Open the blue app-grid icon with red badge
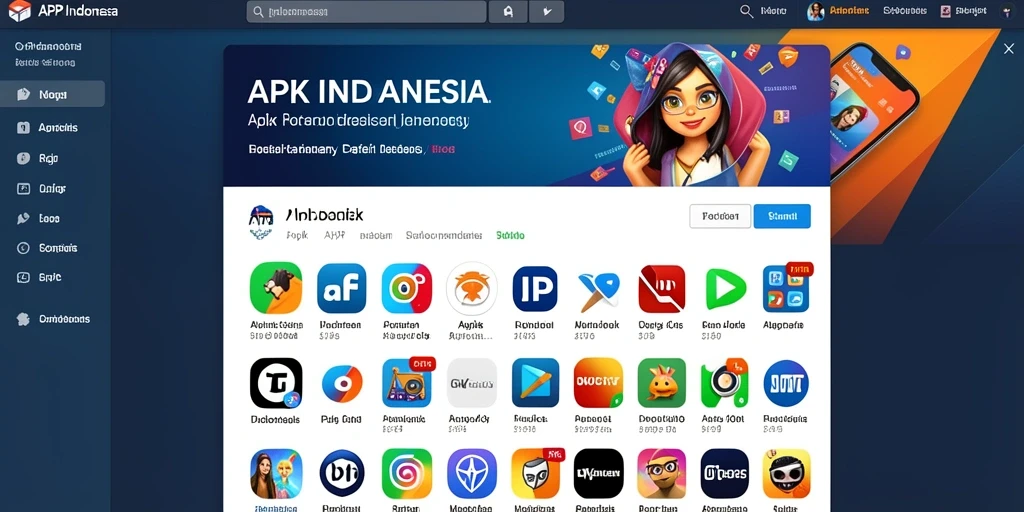Screen dimensions: 1024x512 pyautogui.click(x=786, y=288)
